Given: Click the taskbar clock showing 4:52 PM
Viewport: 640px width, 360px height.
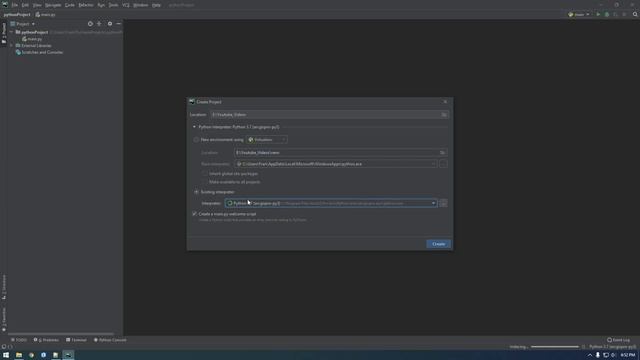Looking at the screenshot, I should tap(628, 355).
